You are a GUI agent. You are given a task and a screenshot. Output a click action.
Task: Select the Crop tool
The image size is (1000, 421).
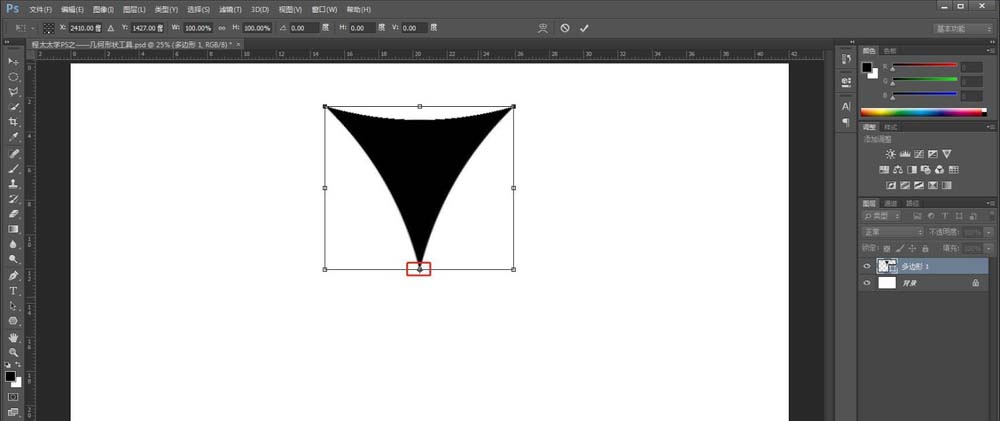(14, 121)
